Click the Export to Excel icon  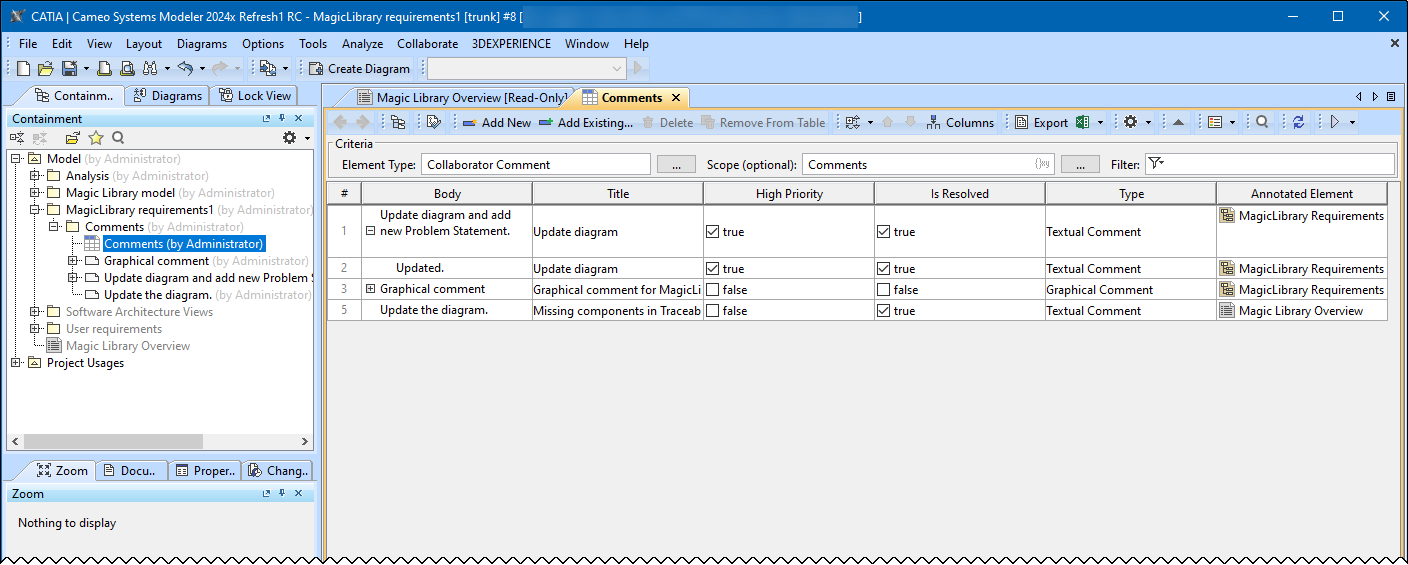pos(1082,123)
